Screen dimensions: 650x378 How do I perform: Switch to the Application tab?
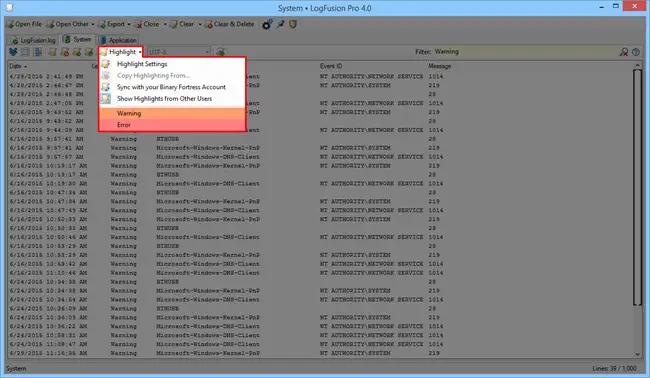tap(119, 40)
